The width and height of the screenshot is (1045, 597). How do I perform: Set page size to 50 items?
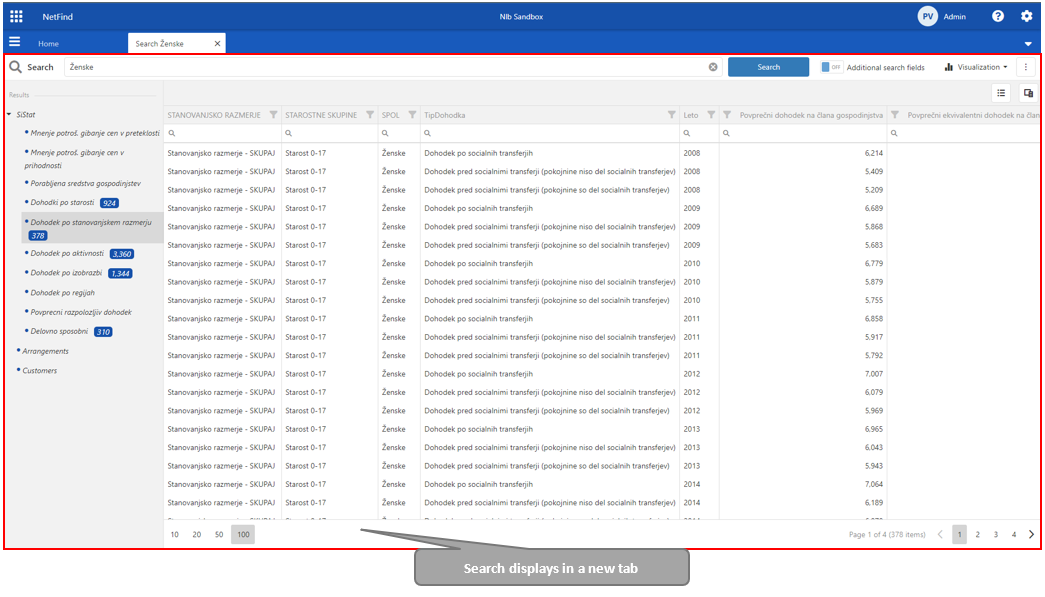[x=219, y=535]
